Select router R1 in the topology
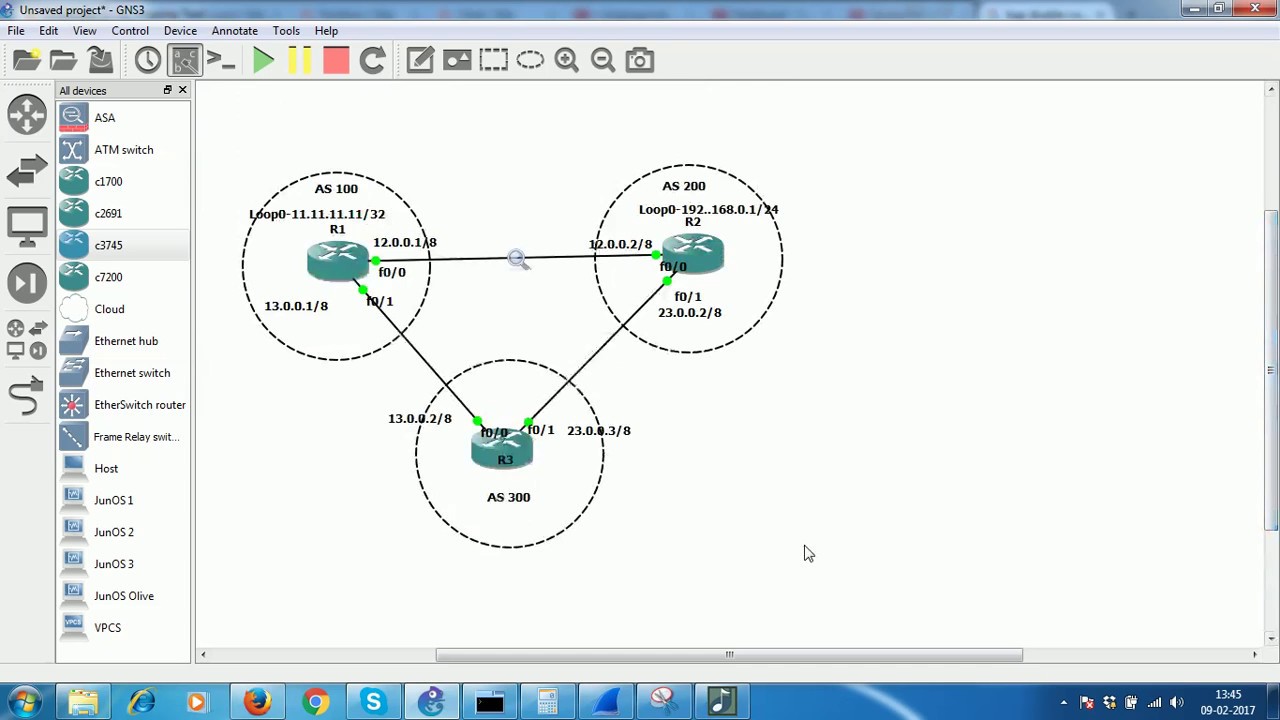Image resolution: width=1280 pixels, height=720 pixels. tap(338, 262)
